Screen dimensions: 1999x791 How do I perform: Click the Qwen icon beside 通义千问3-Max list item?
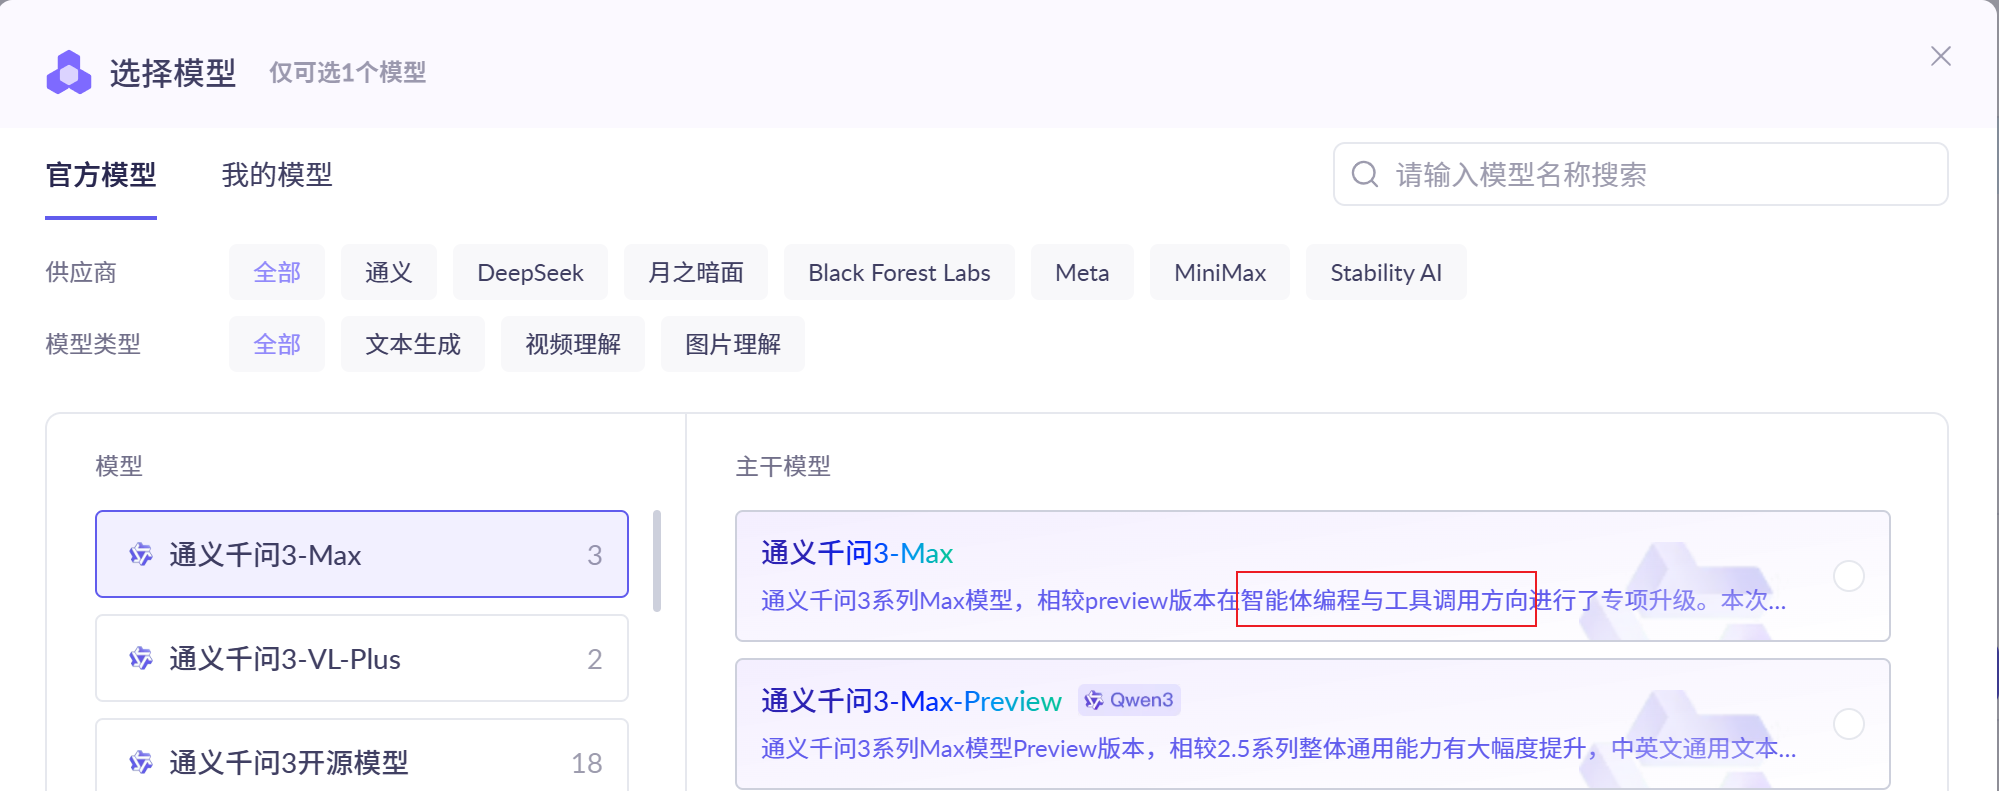pos(141,554)
